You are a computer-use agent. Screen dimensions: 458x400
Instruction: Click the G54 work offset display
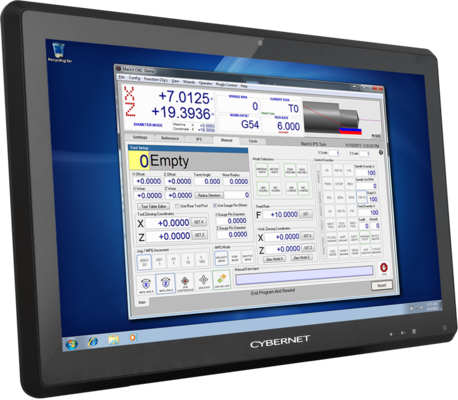point(249,125)
